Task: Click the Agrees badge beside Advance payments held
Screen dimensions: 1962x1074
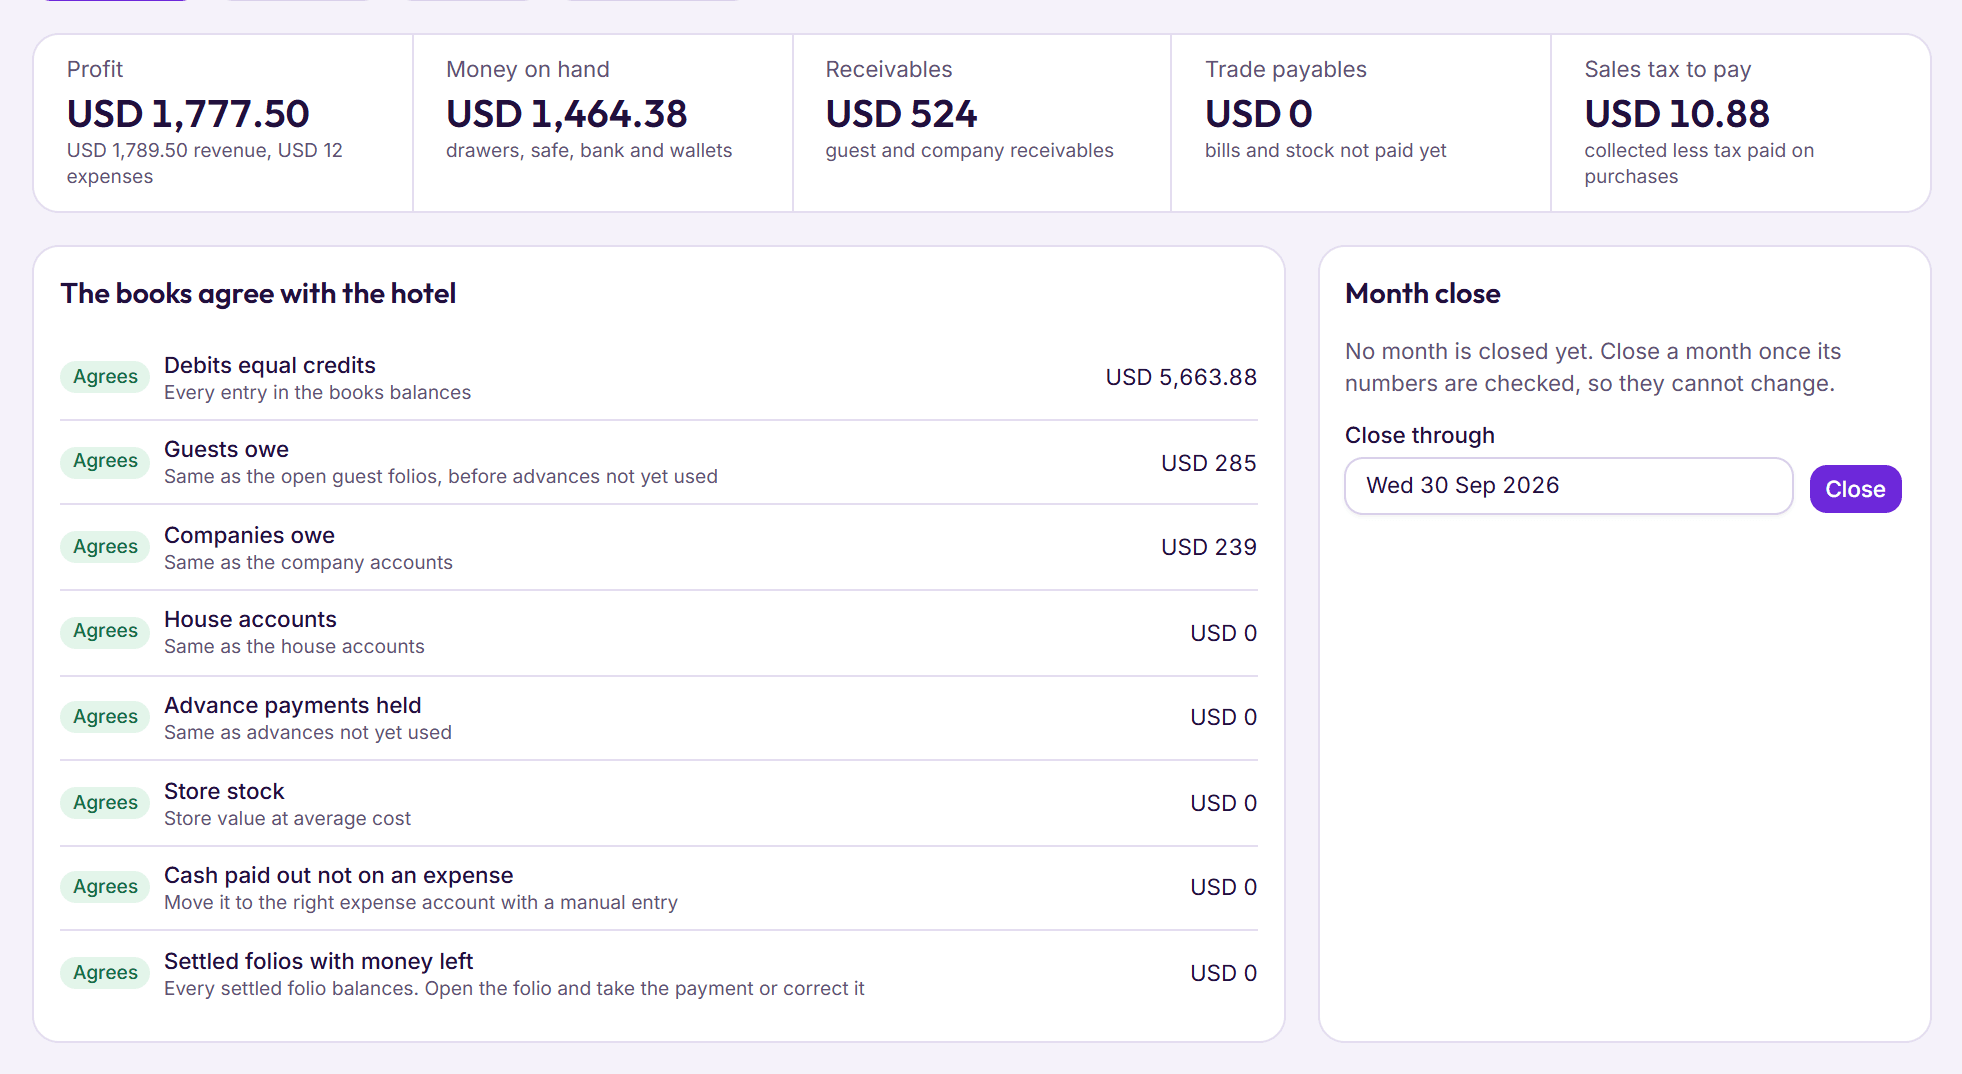Action: (105, 717)
